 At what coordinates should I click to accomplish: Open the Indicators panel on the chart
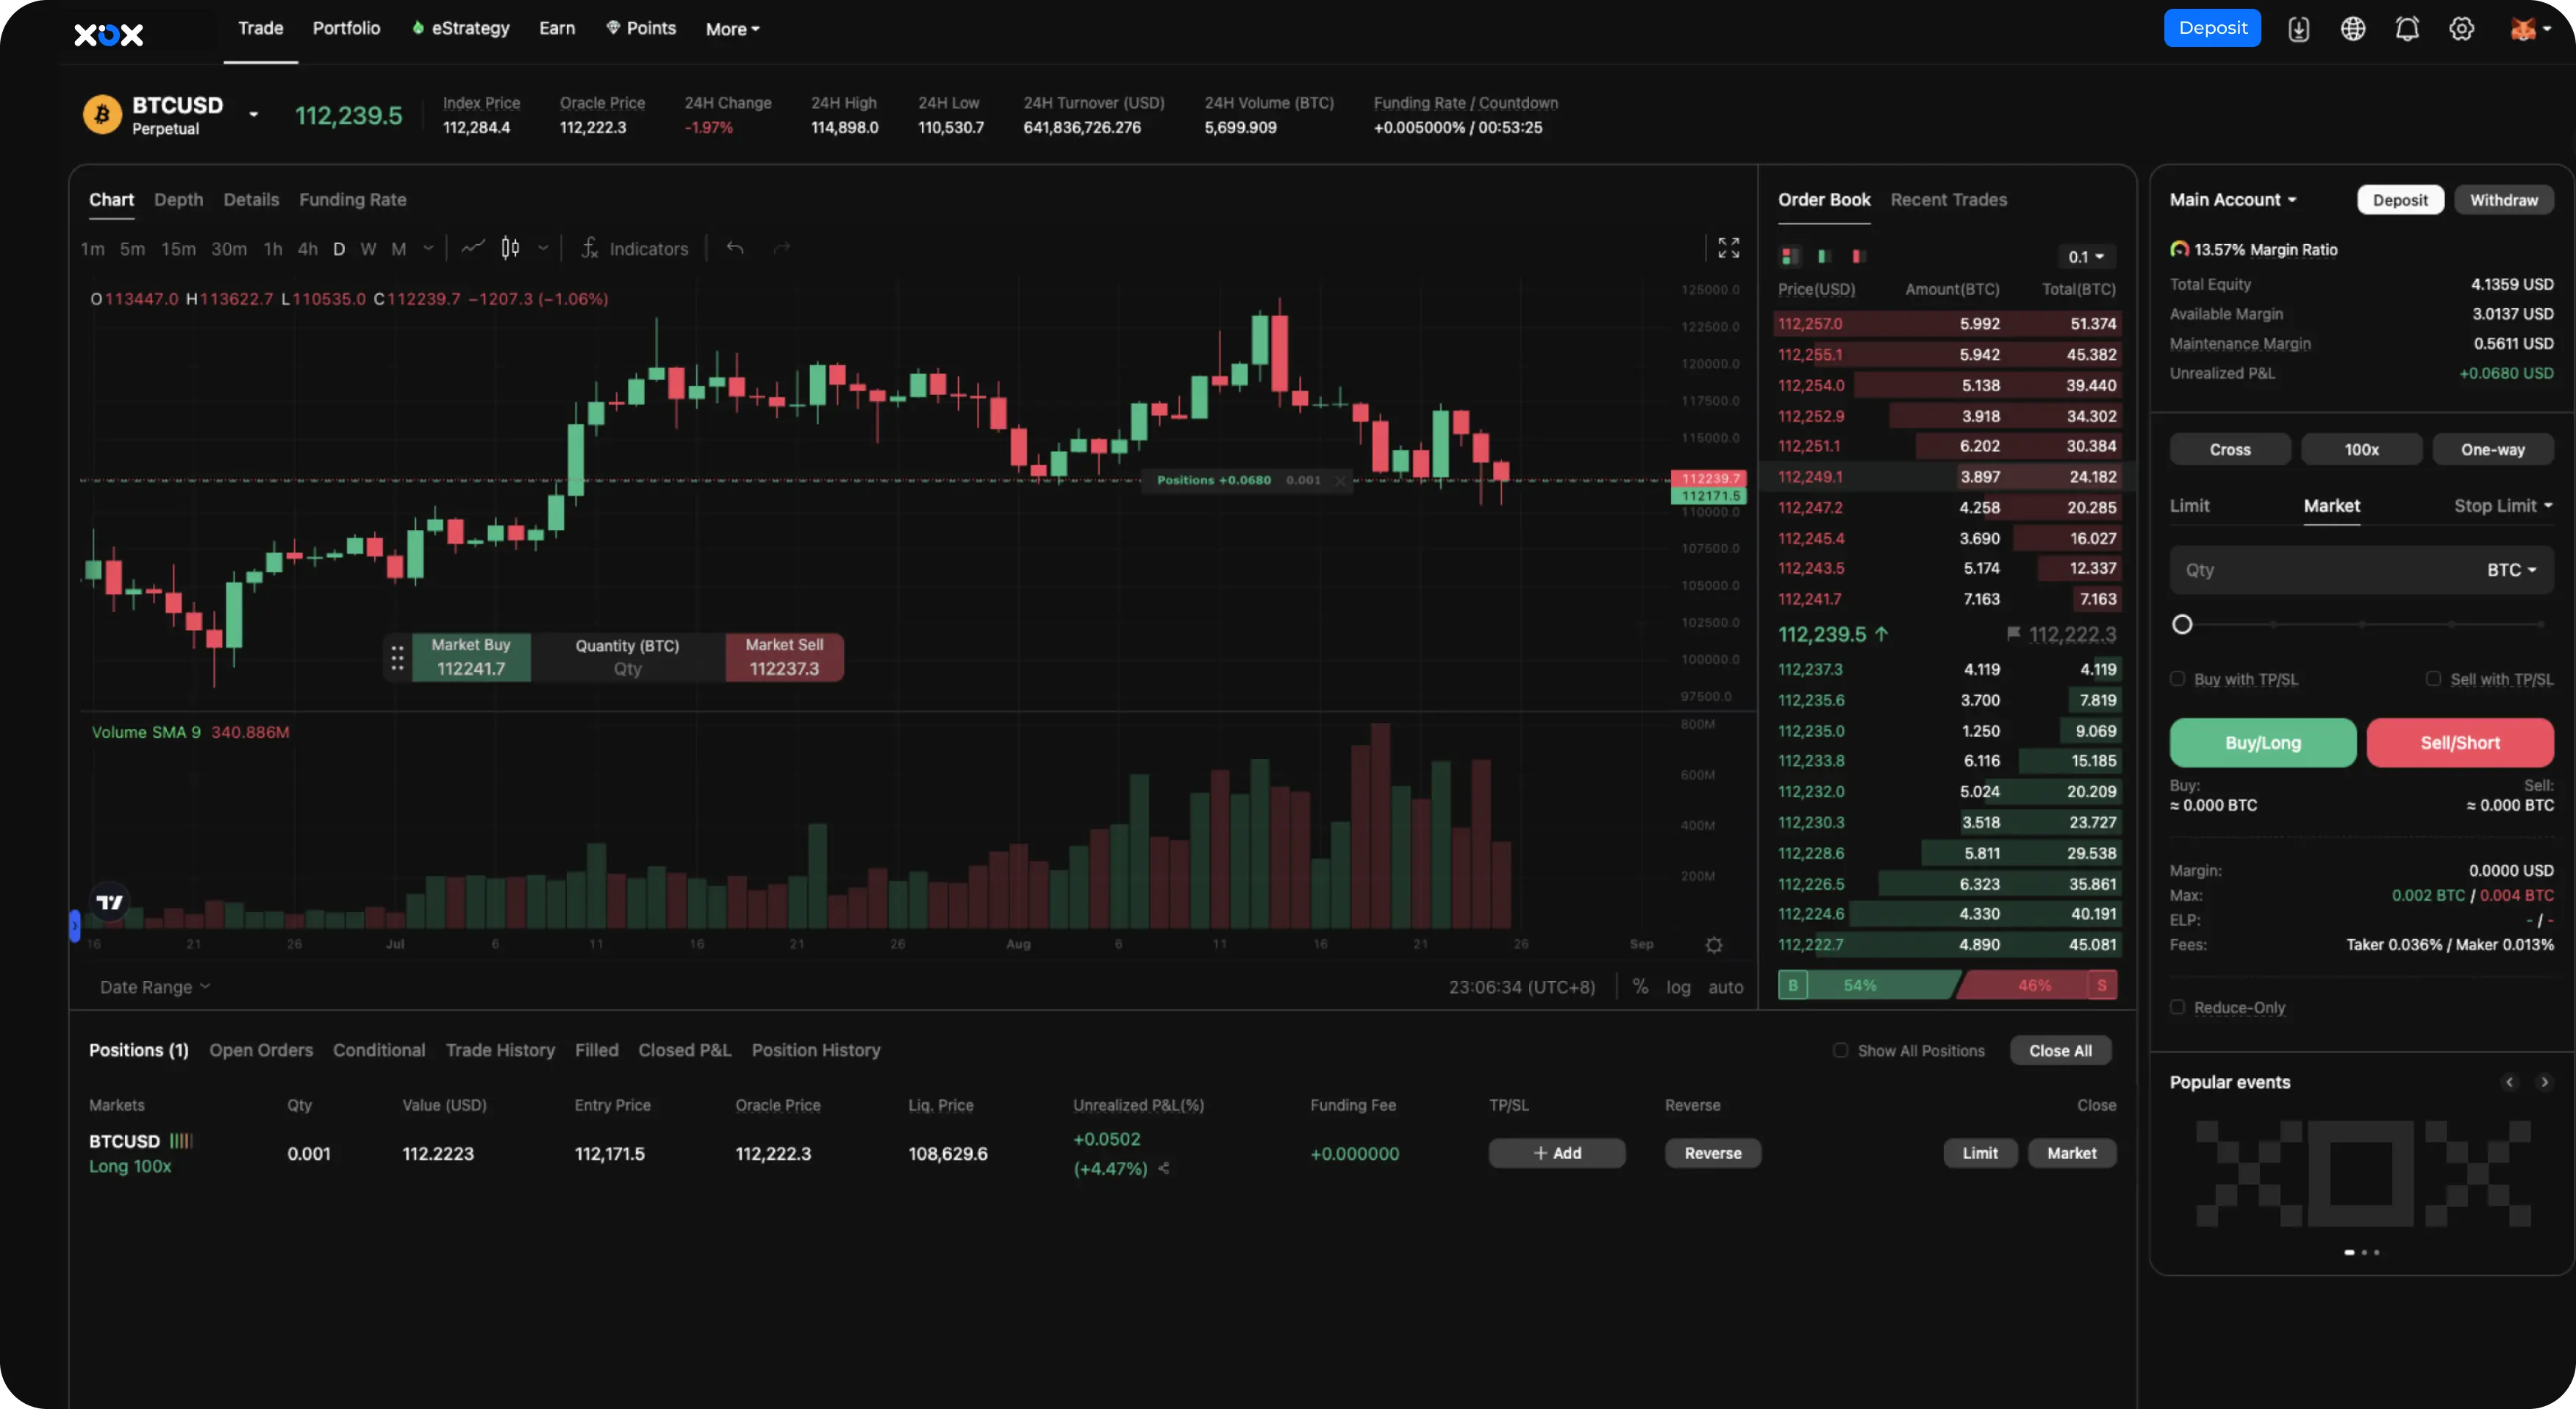point(636,248)
